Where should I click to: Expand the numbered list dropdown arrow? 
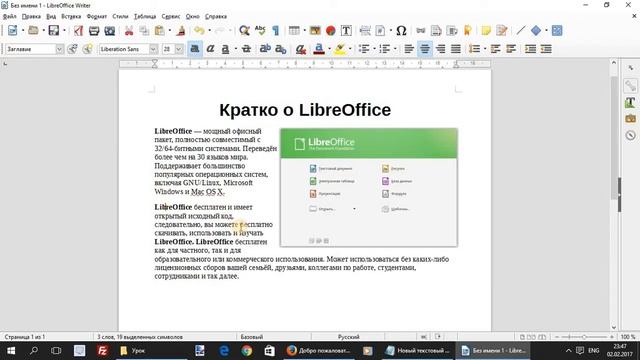click(x=395, y=49)
